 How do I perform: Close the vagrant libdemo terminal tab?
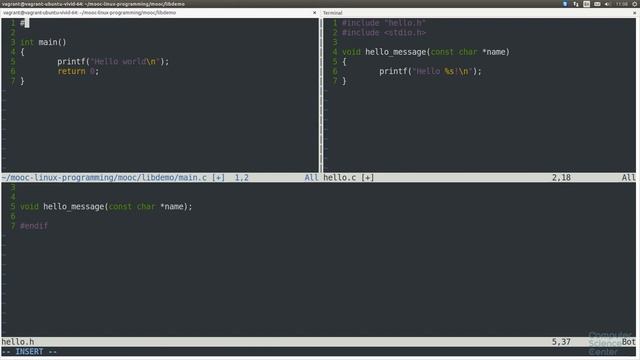(314, 13)
